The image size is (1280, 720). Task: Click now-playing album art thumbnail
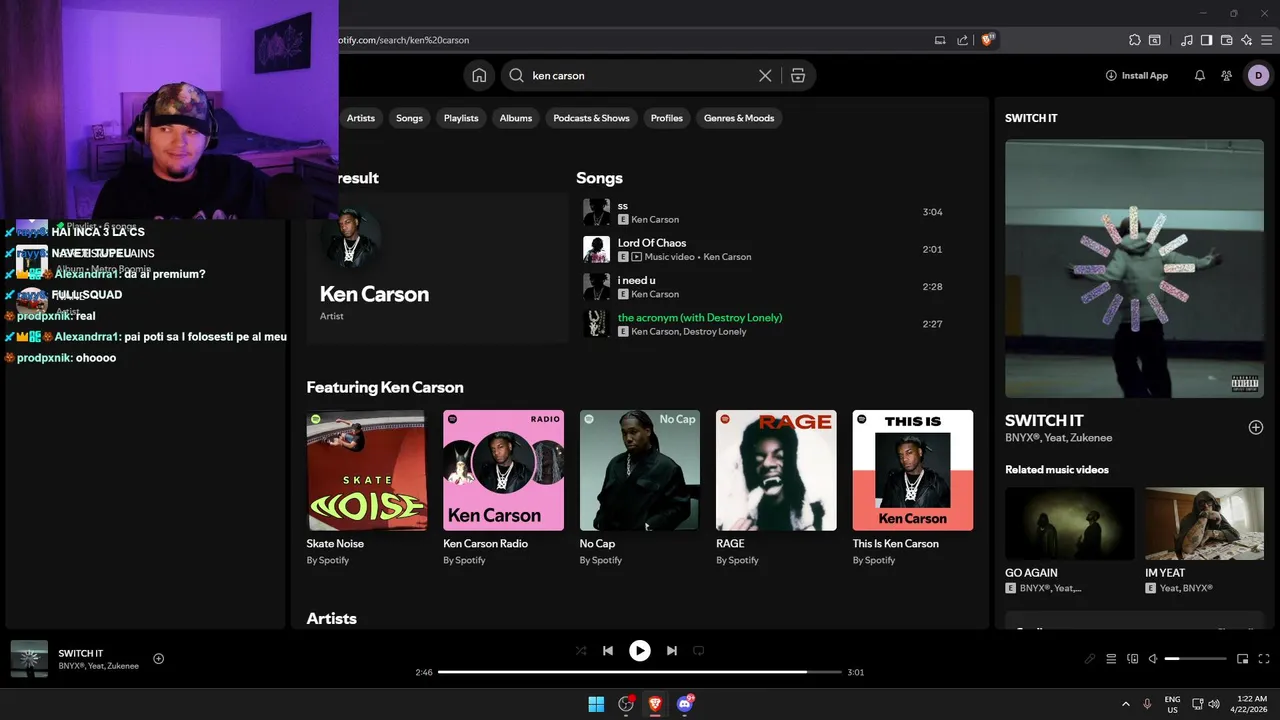[29, 659]
